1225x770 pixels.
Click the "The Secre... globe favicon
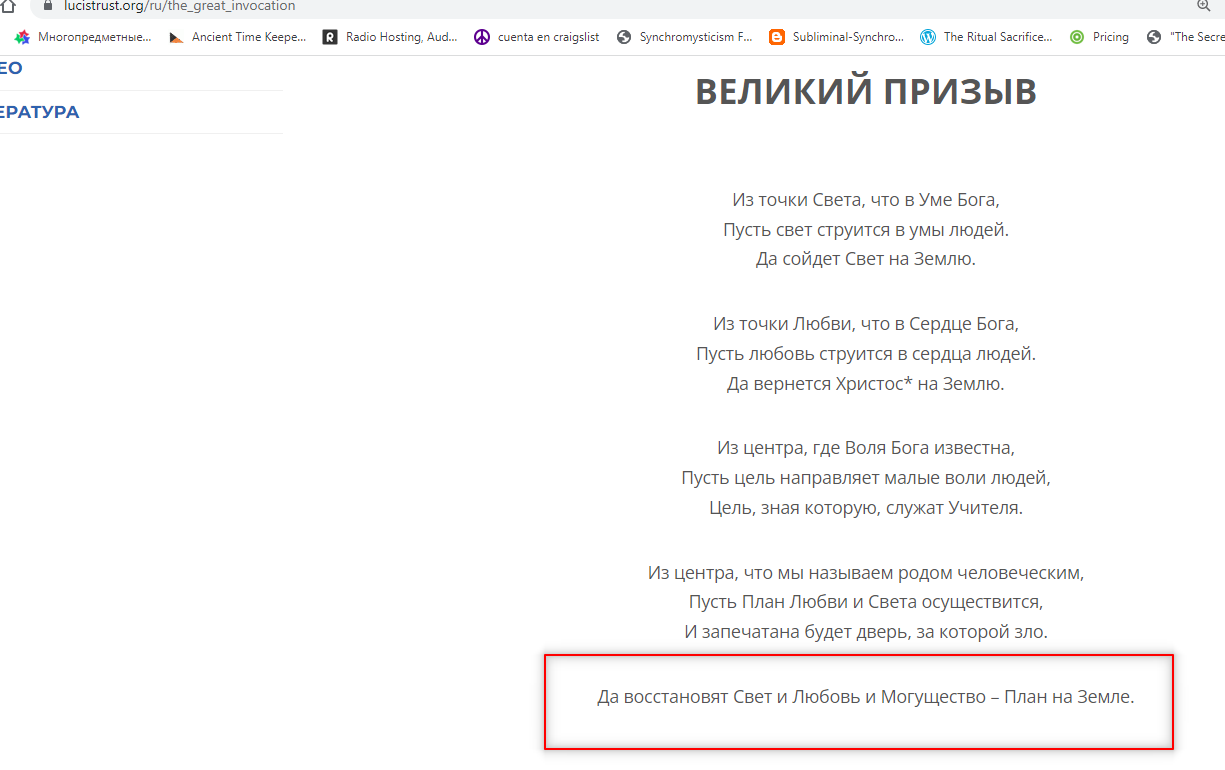point(1155,37)
